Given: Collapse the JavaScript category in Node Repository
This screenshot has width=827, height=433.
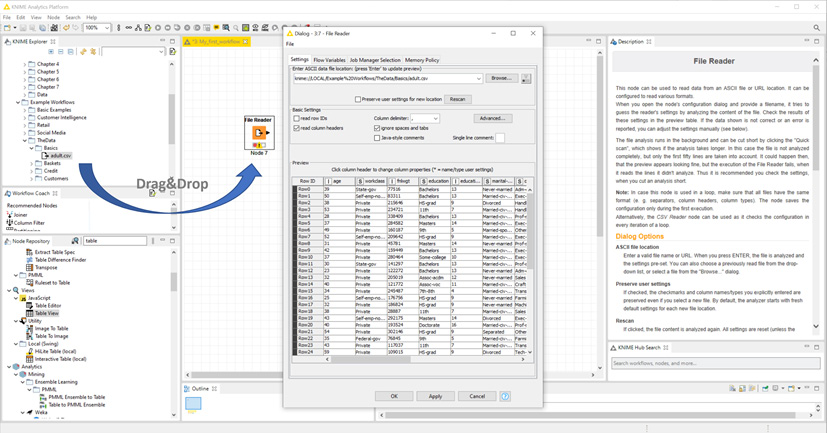Looking at the screenshot, I should [x=16, y=298].
